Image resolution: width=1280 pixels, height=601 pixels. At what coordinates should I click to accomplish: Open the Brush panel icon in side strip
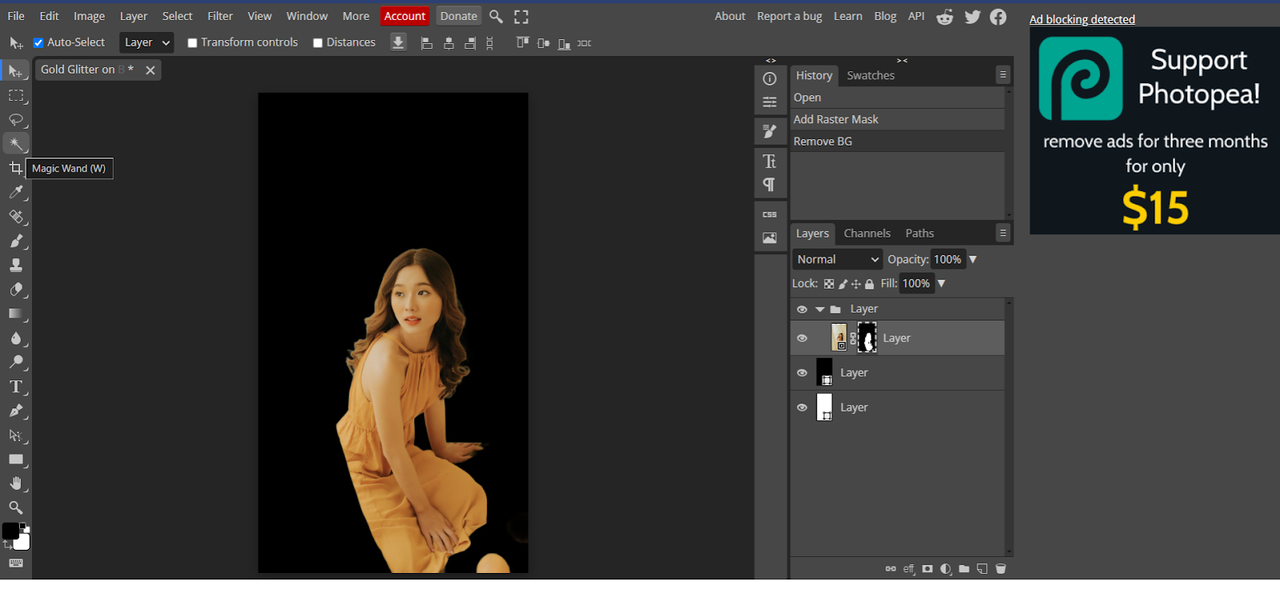click(769, 131)
